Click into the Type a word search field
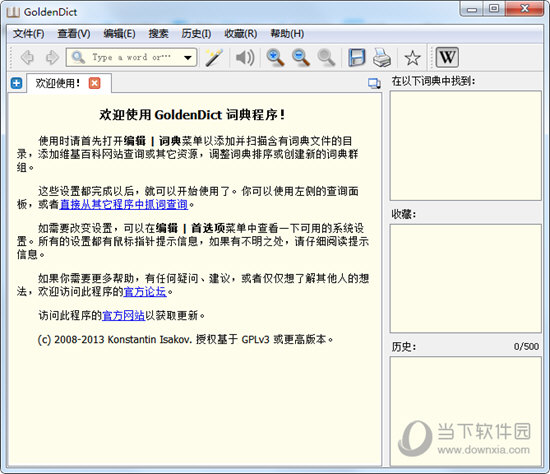 [x=132, y=57]
